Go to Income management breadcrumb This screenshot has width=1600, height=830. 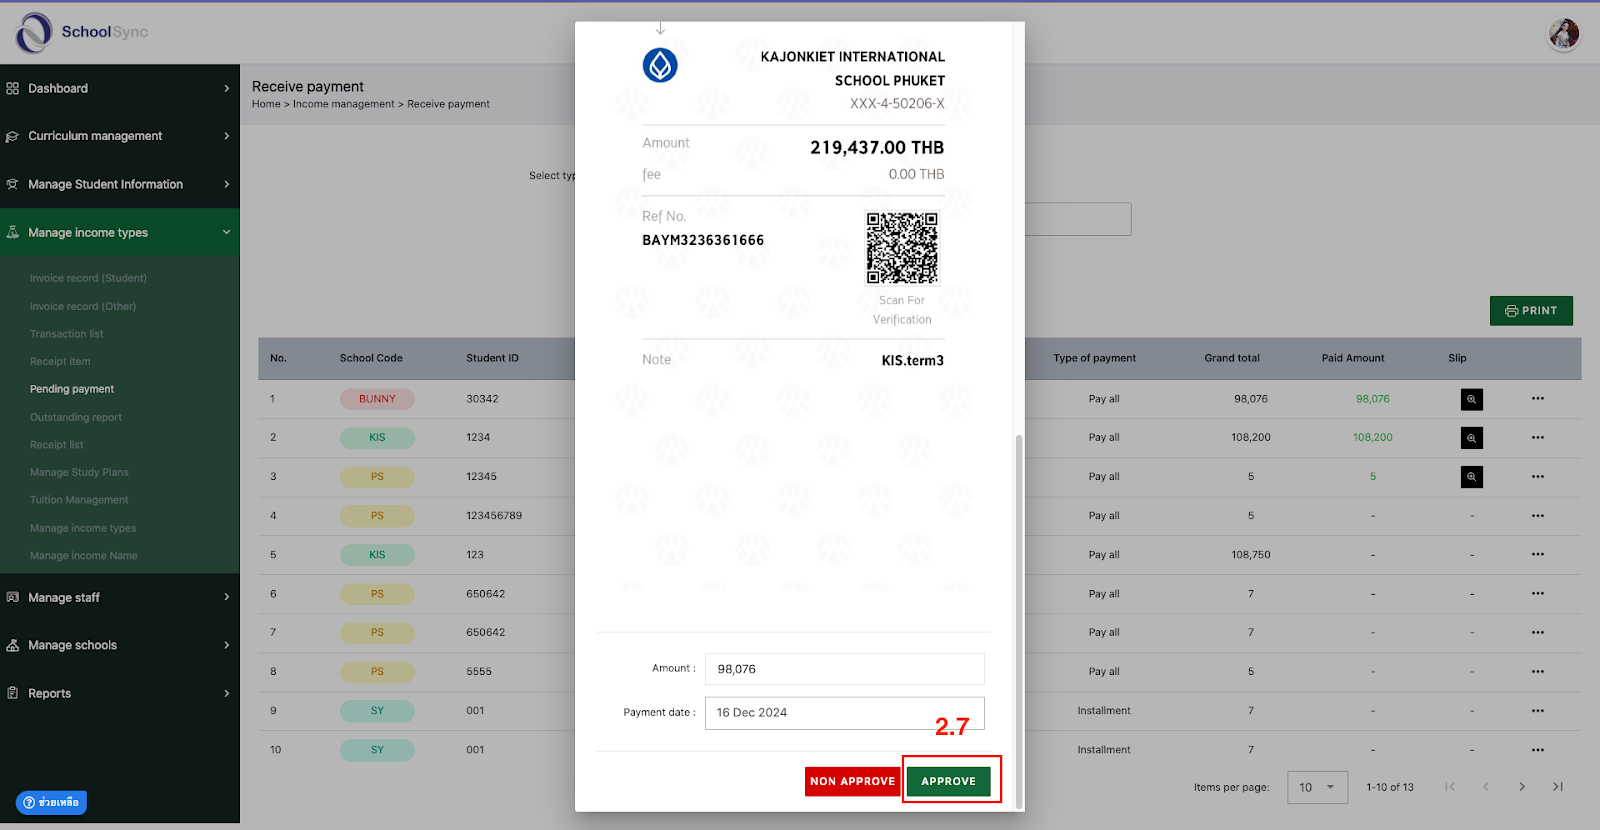343,104
